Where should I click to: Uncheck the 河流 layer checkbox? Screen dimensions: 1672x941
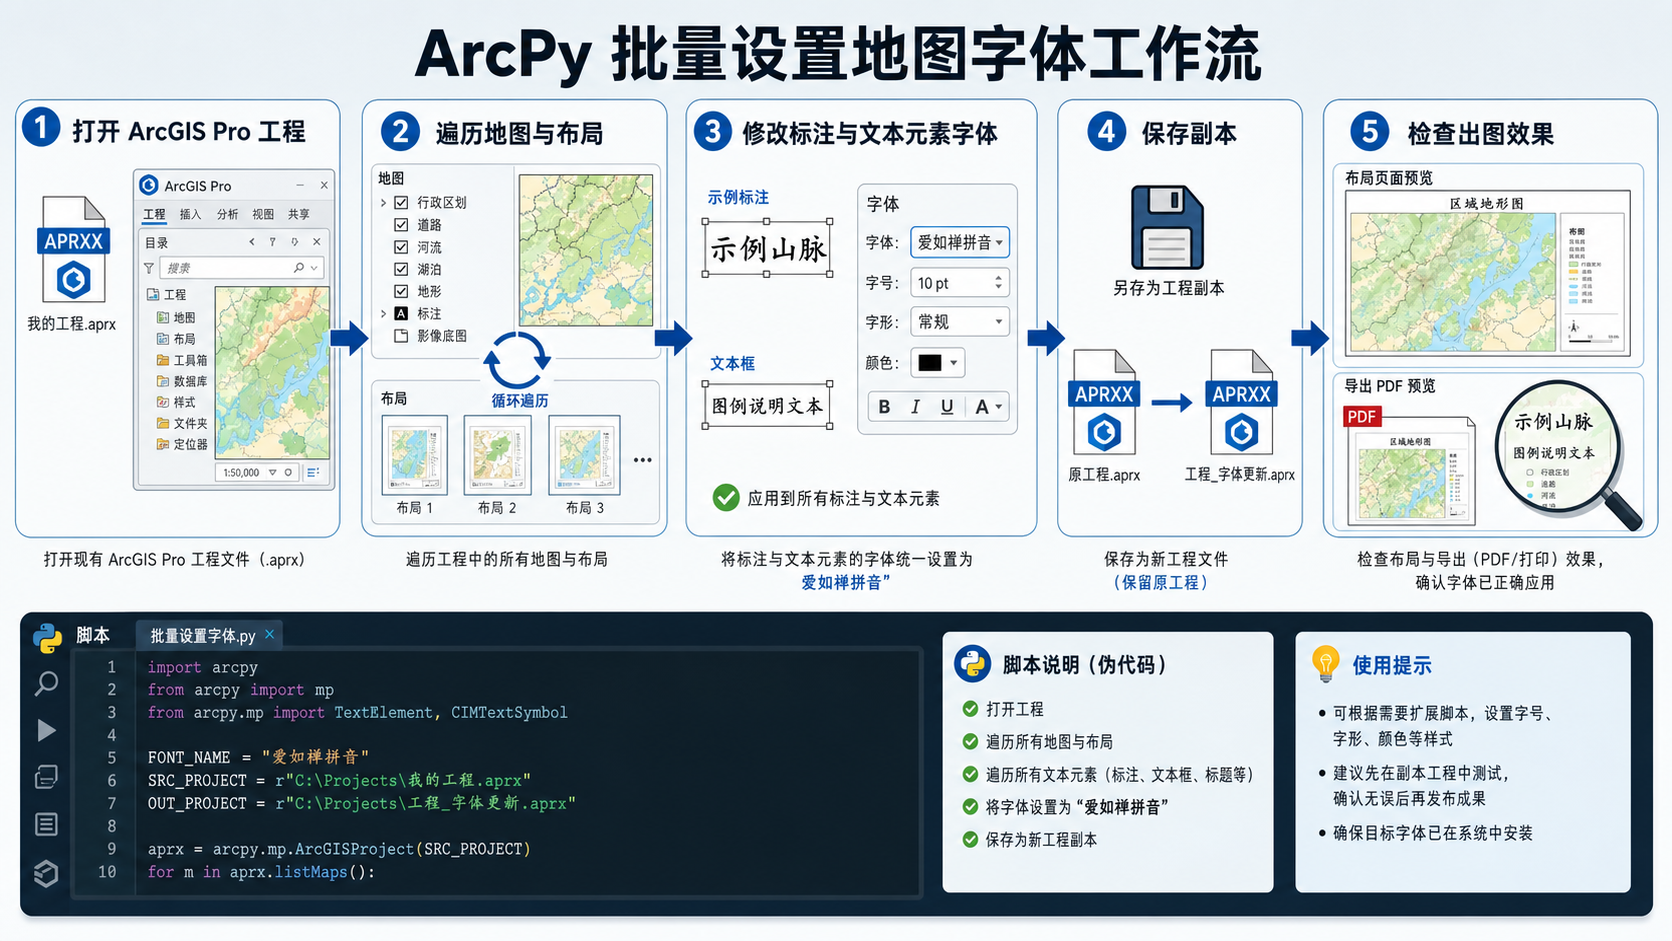pos(401,247)
